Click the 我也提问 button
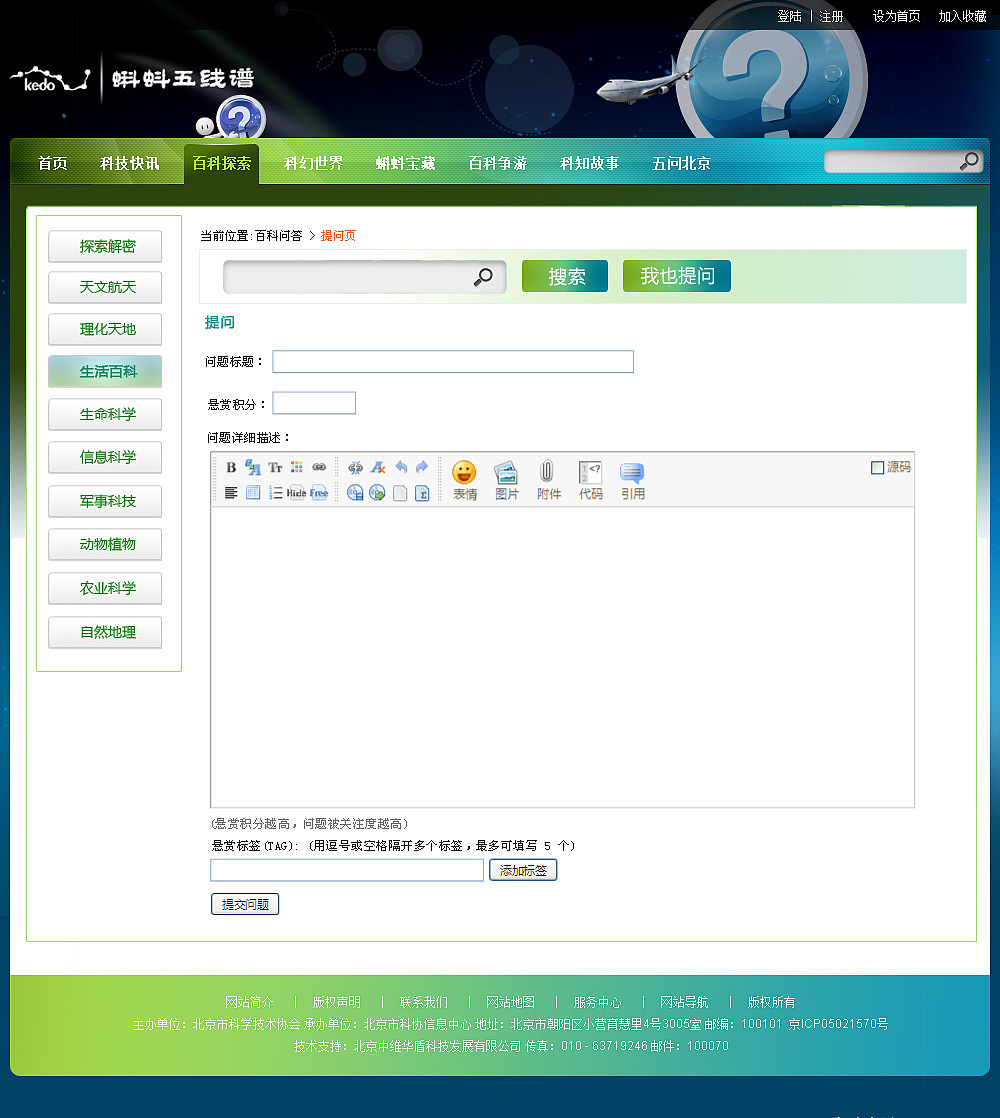Image resolution: width=1000 pixels, height=1118 pixels. tap(677, 276)
